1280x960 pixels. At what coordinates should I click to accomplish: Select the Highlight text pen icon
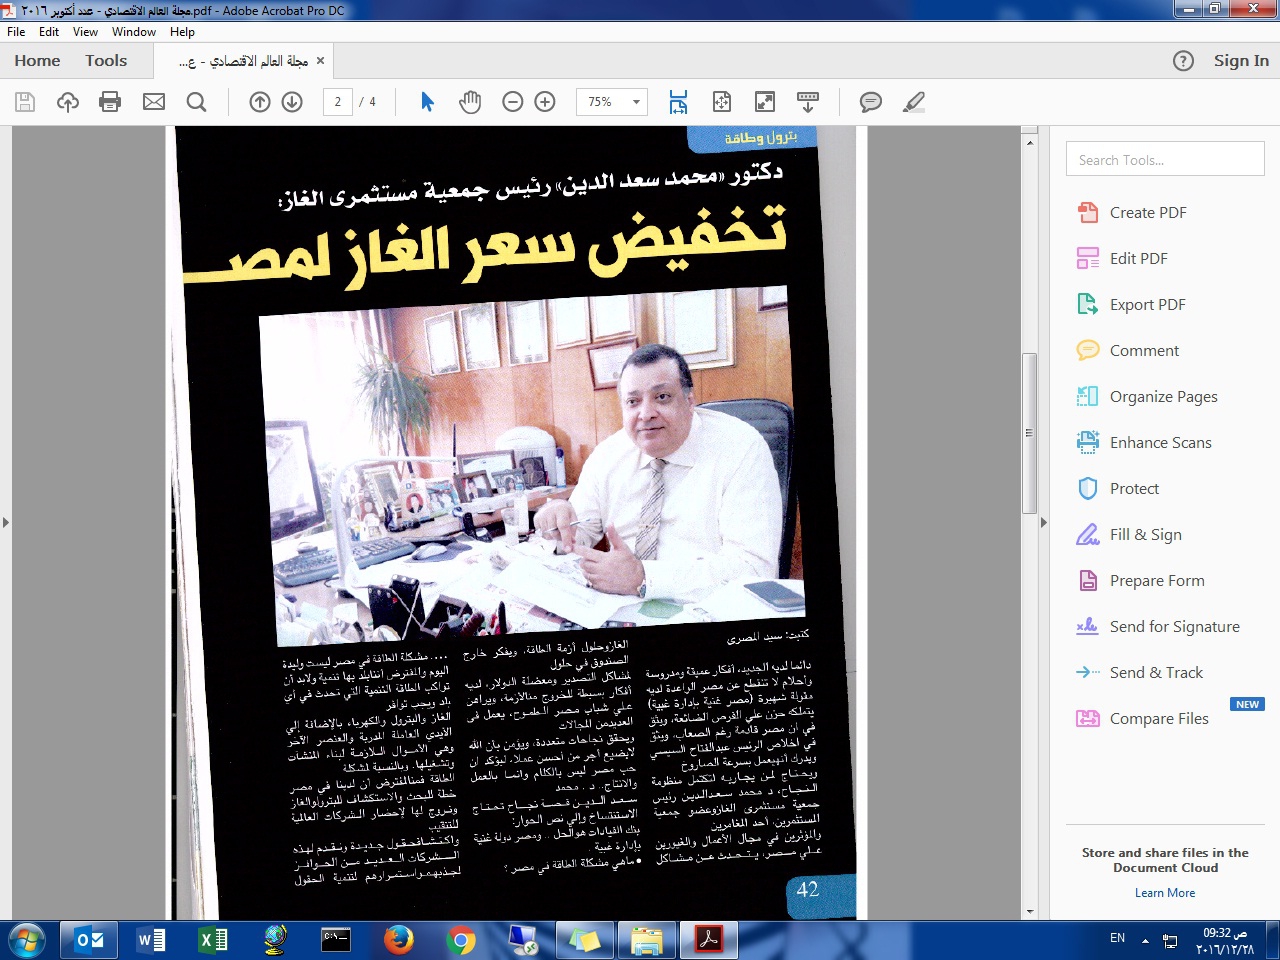[914, 102]
